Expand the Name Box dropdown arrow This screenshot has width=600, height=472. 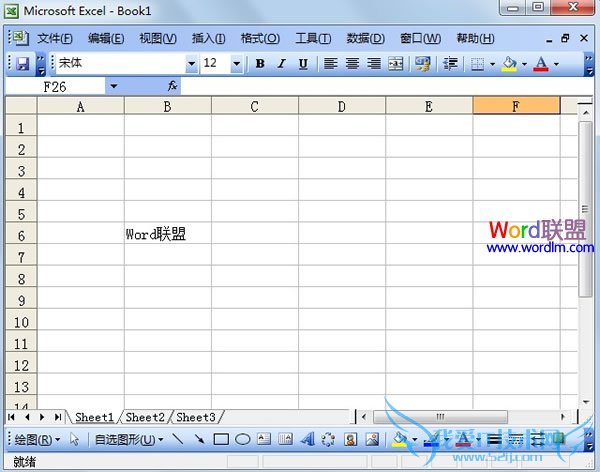[x=114, y=86]
